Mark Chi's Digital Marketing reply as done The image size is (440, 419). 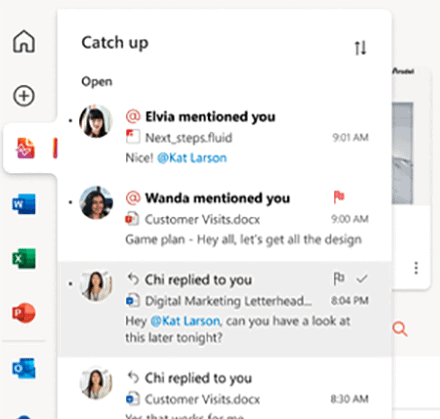(362, 278)
